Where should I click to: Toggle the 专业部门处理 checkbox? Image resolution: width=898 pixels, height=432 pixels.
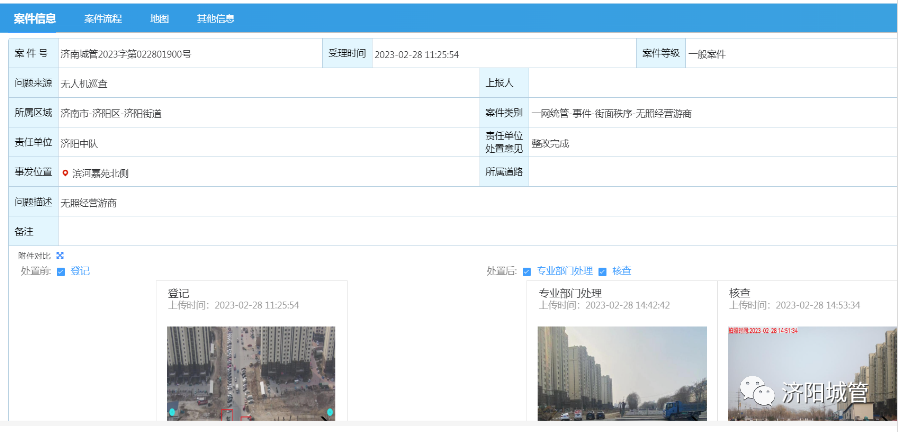(527, 271)
